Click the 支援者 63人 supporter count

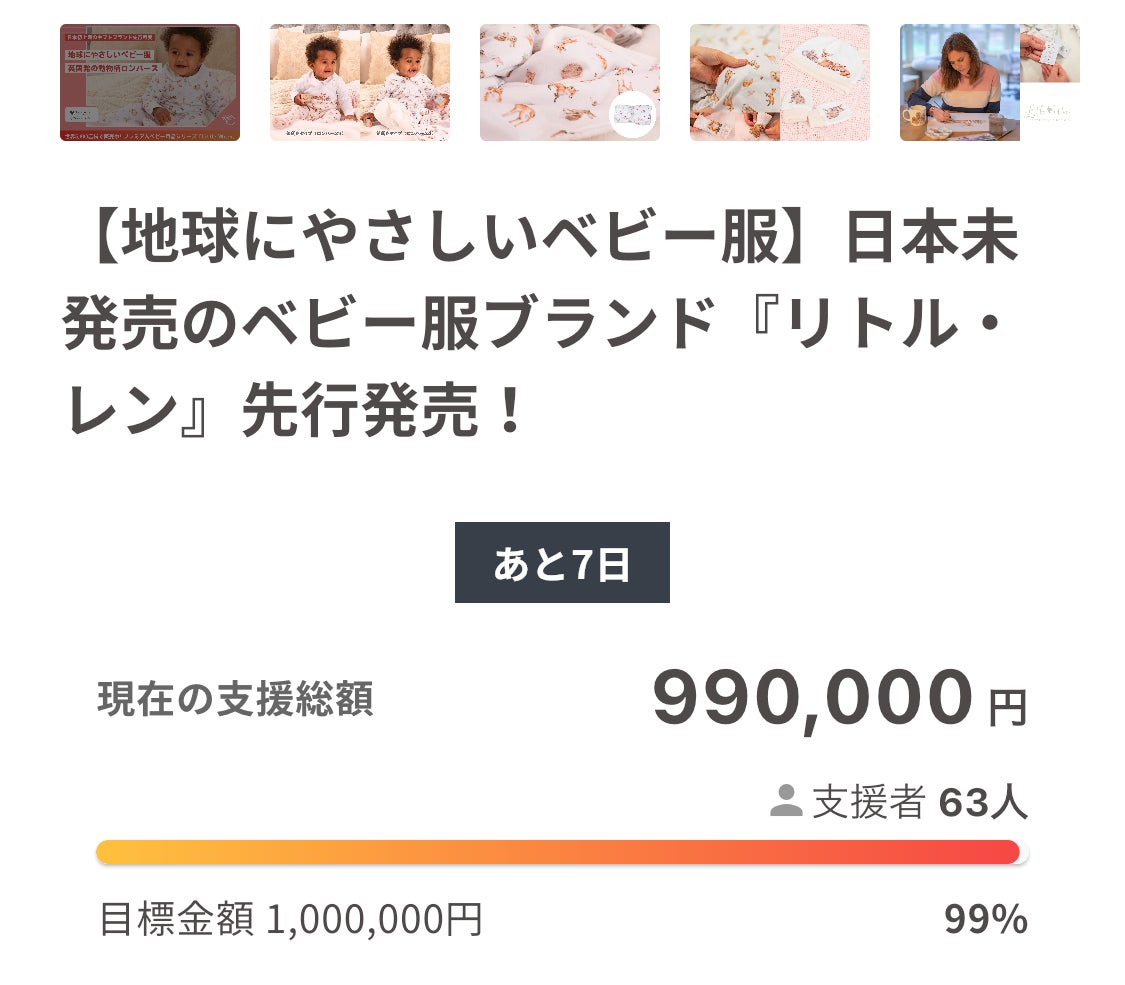tap(918, 801)
